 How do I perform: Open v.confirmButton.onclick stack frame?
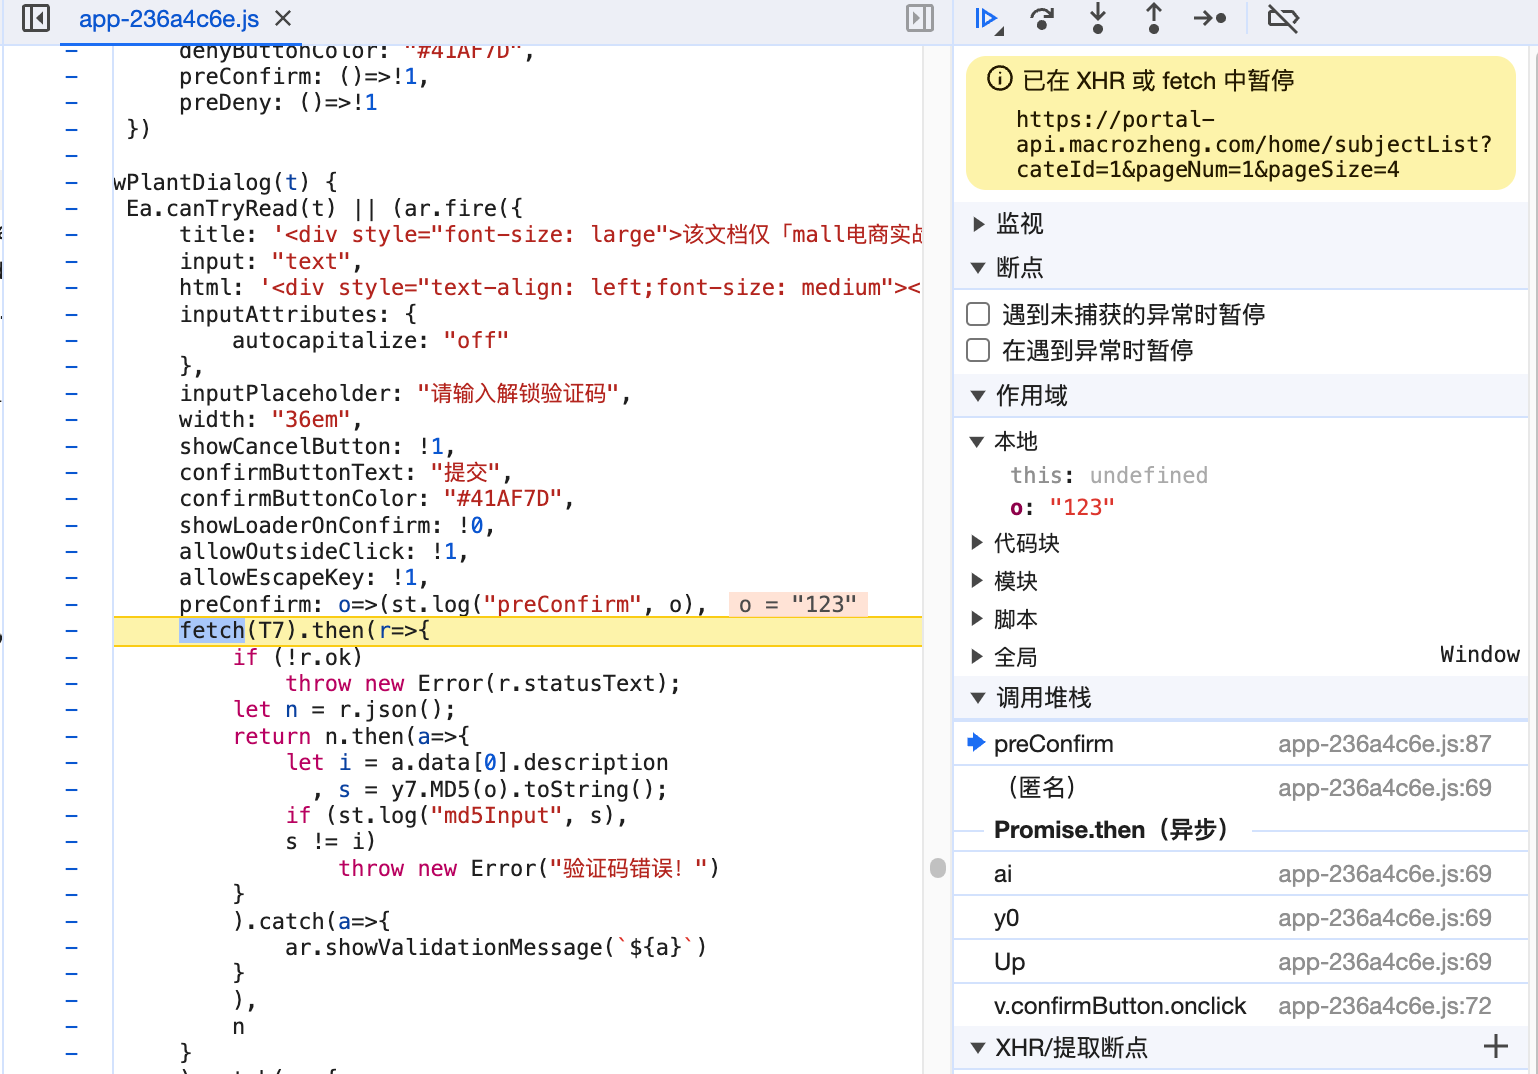point(1120,1006)
